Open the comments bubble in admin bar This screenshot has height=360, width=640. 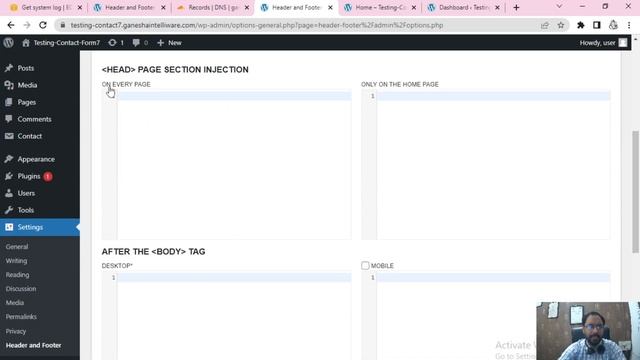[x=140, y=42]
